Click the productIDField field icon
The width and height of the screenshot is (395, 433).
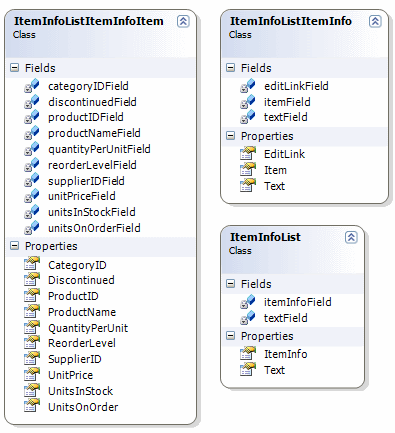pos(32,117)
